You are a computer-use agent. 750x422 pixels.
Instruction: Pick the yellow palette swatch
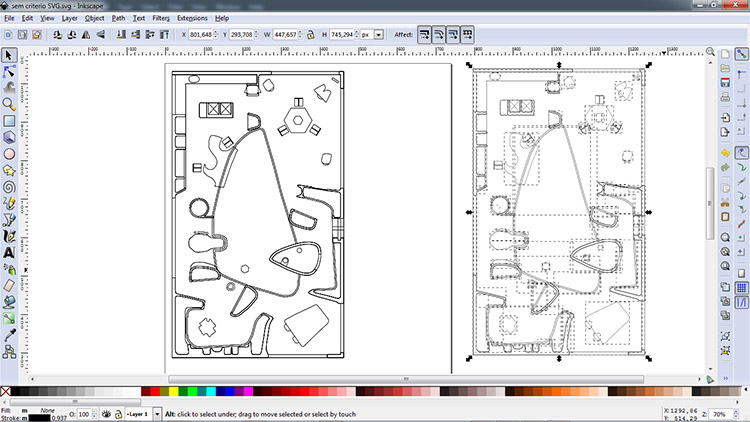174,391
